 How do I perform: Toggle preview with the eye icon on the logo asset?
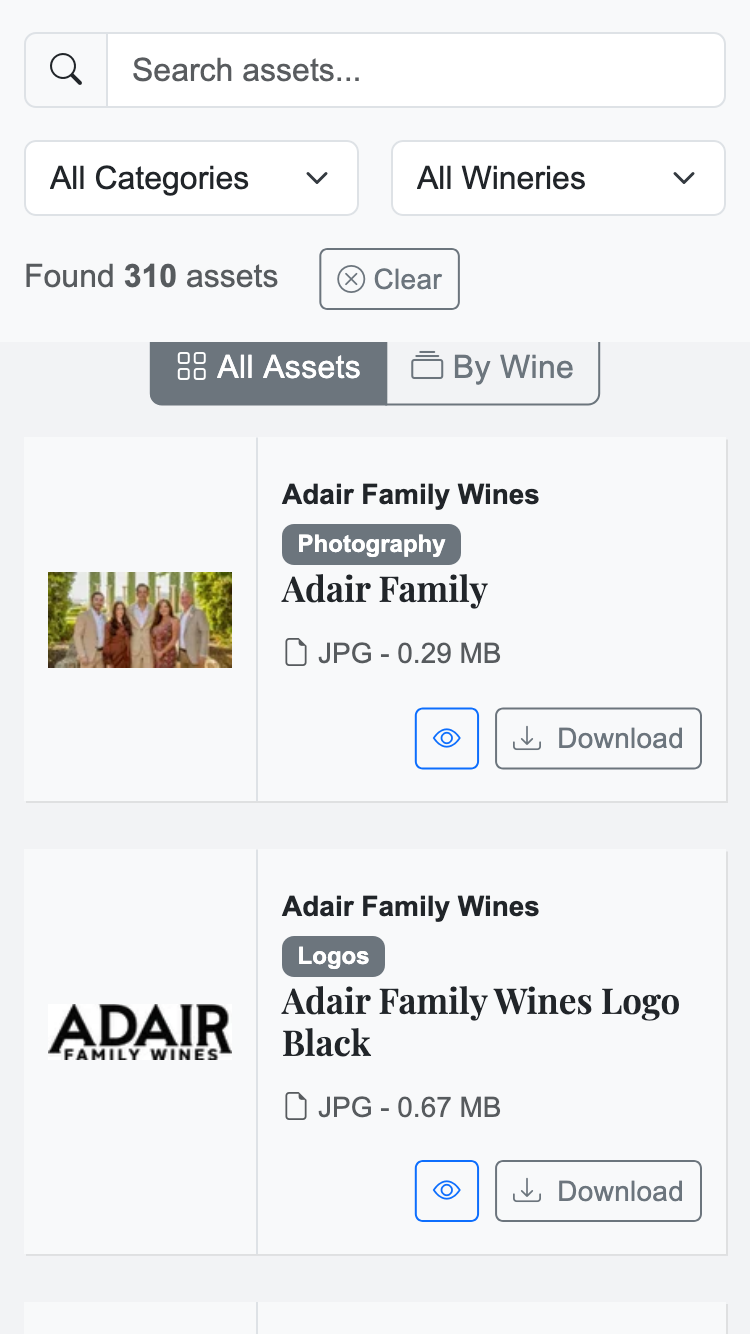click(x=447, y=1190)
